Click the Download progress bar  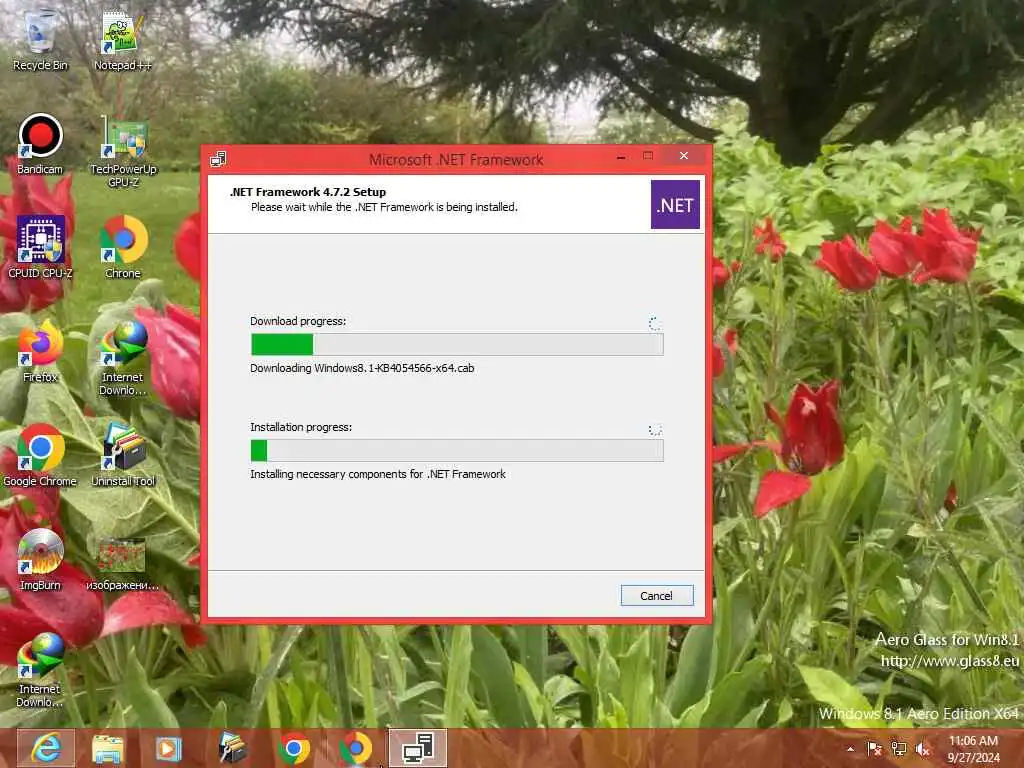coord(457,344)
